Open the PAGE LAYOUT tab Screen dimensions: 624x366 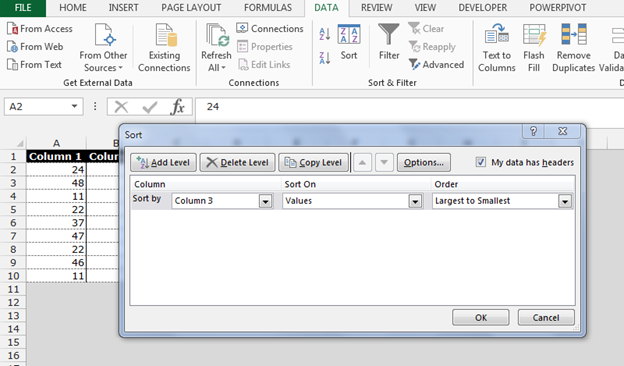click(x=191, y=8)
